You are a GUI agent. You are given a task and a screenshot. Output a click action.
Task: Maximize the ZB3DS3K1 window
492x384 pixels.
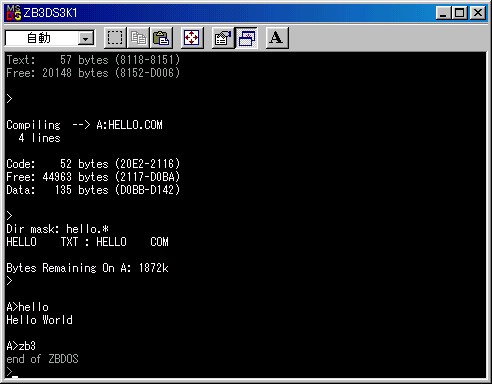pyautogui.click(x=459, y=13)
